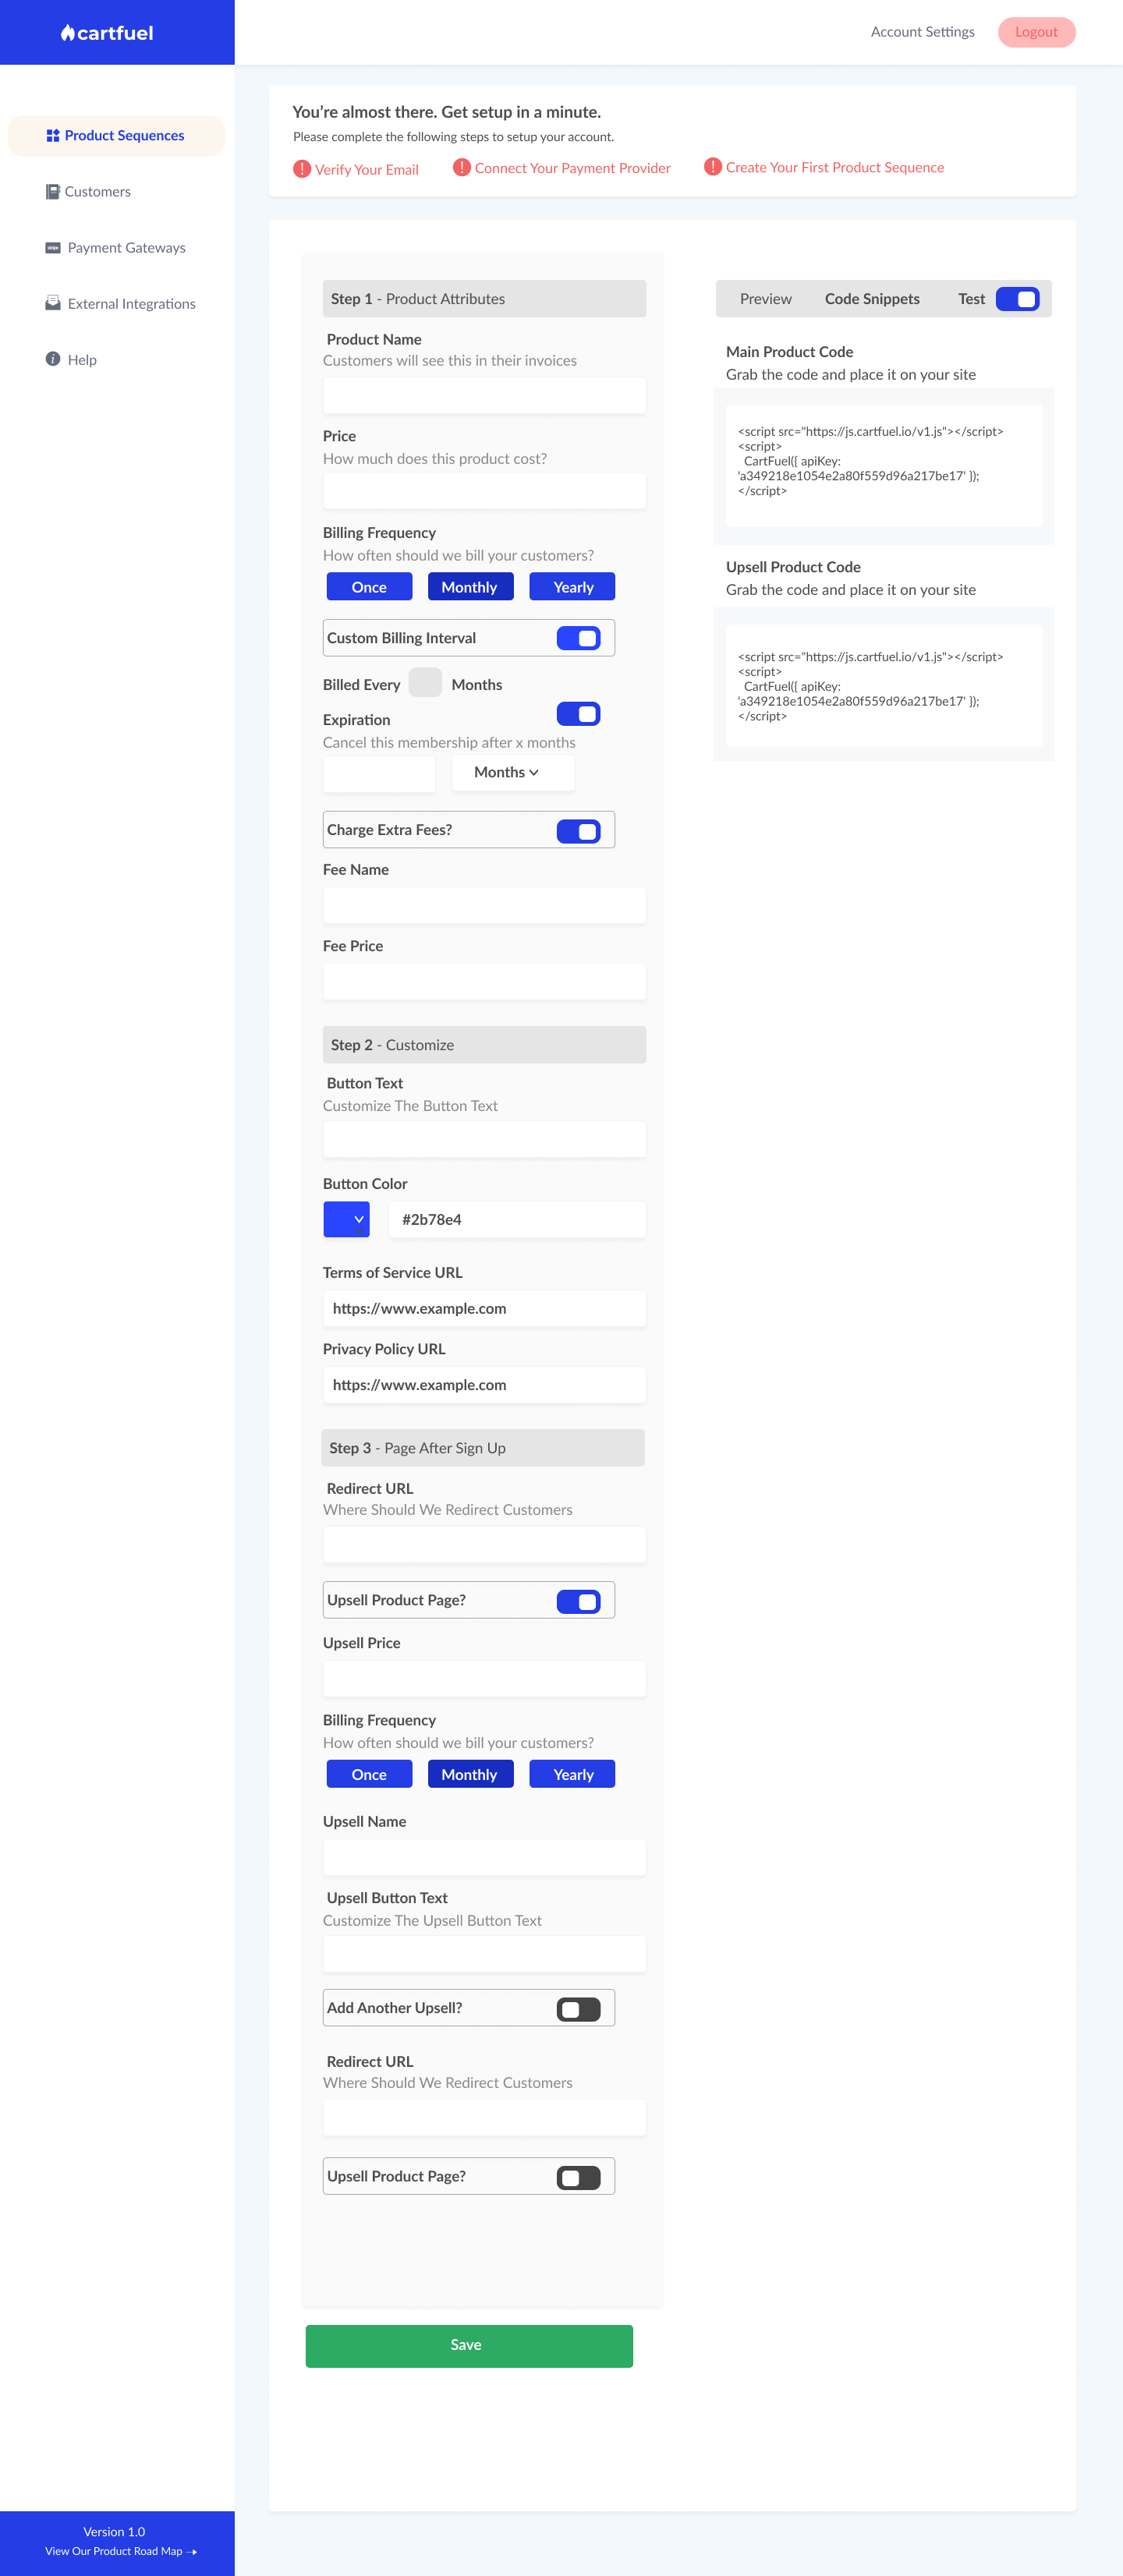The width and height of the screenshot is (1123, 2576).
Task: Disable the Charge Extra Fees switch
Action: coord(578,831)
